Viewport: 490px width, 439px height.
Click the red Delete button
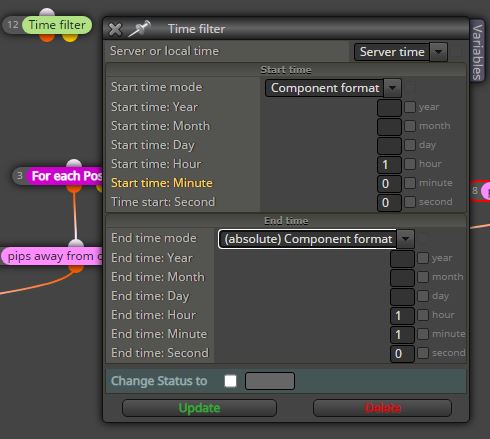tap(382, 408)
